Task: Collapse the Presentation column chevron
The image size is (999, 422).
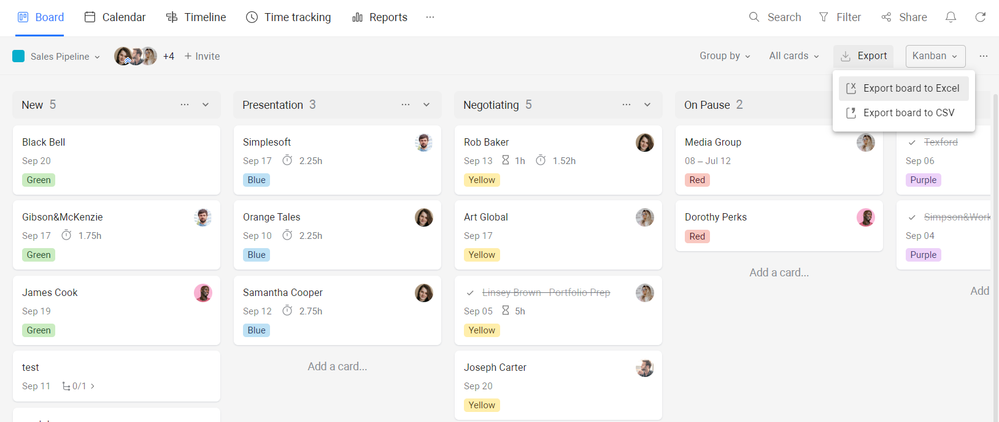Action: click(426, 105)
